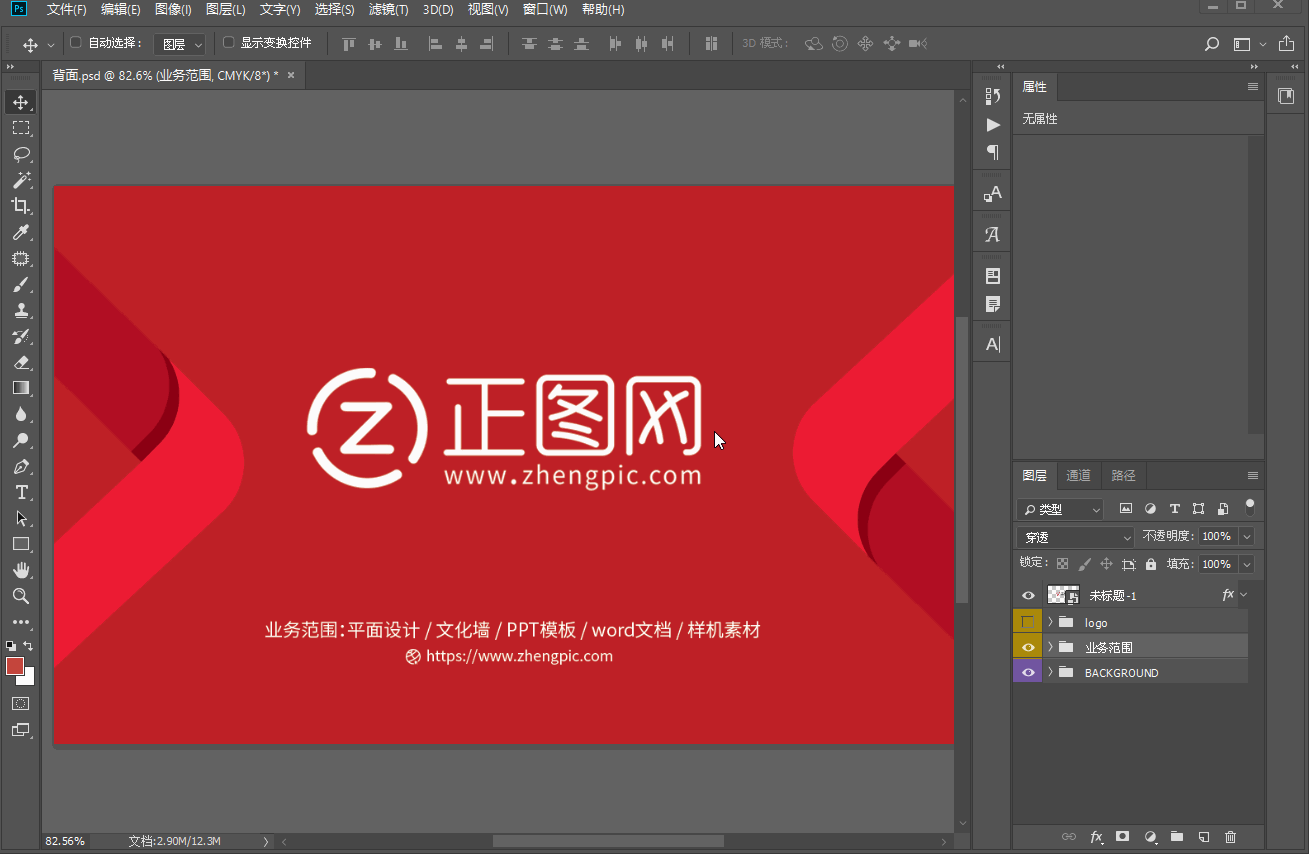Click the 82.56% zoom field

[65, 842]
